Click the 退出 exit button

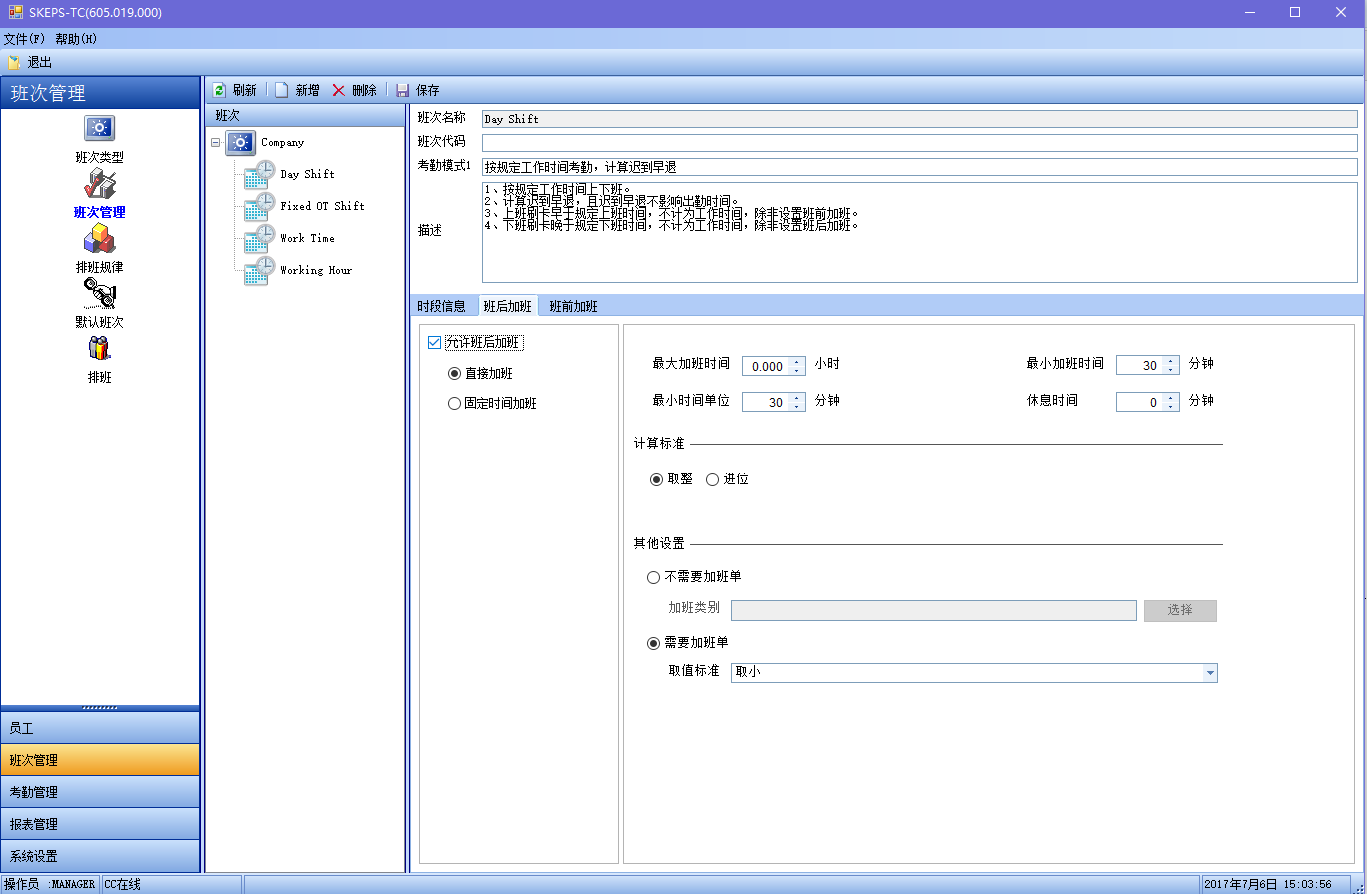(x=30, y=62)
